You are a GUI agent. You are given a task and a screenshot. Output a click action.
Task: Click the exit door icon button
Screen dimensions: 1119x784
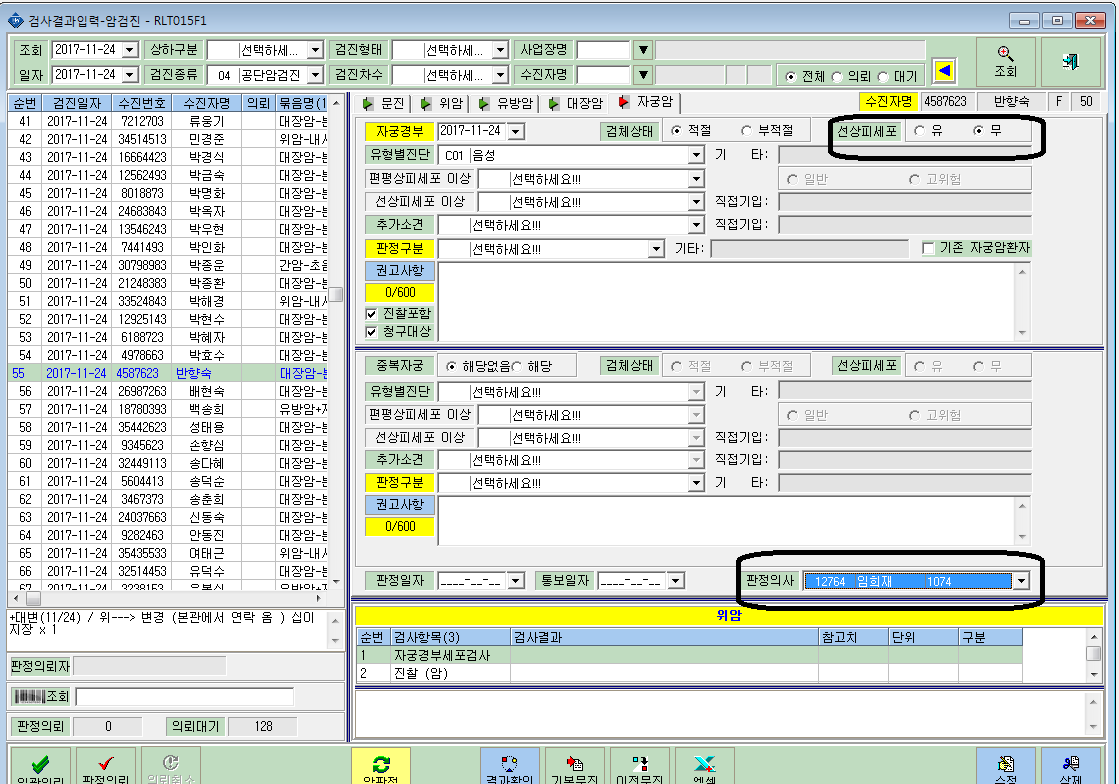1071,61
